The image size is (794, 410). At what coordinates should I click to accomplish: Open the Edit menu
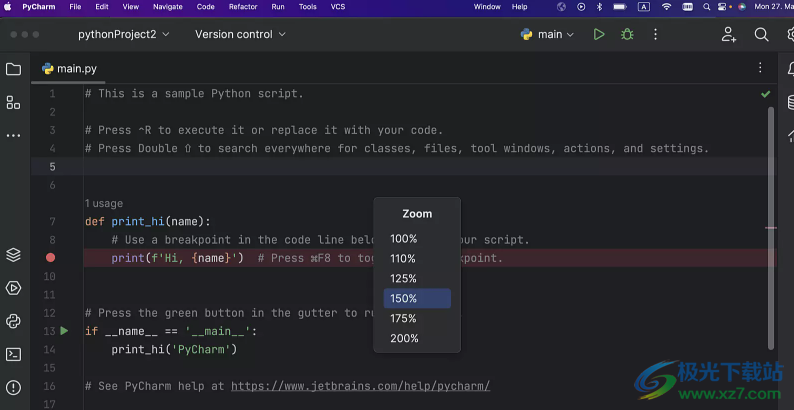(102, 7)
